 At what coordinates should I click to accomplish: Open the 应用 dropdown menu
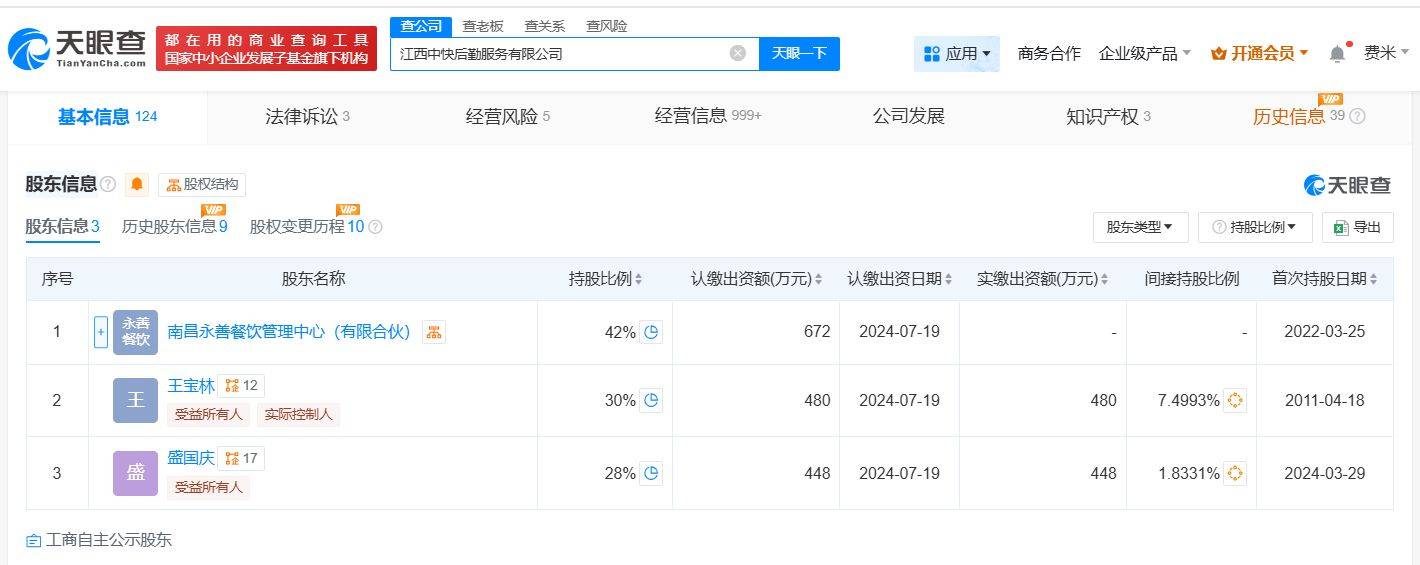[x=957, y=53]
